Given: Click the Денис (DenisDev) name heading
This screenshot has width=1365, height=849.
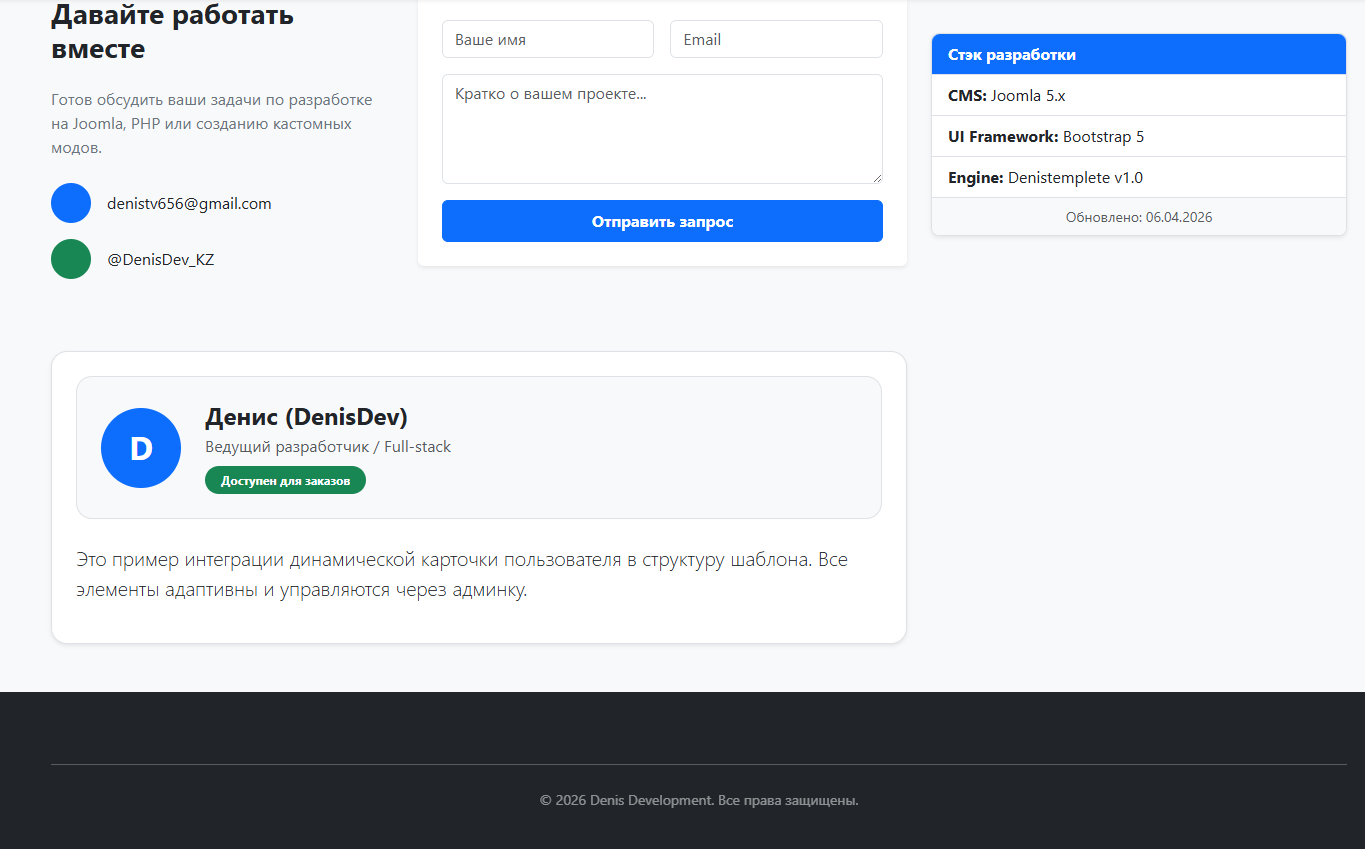Looking at the screenshot, I should (x=306, y=417).
